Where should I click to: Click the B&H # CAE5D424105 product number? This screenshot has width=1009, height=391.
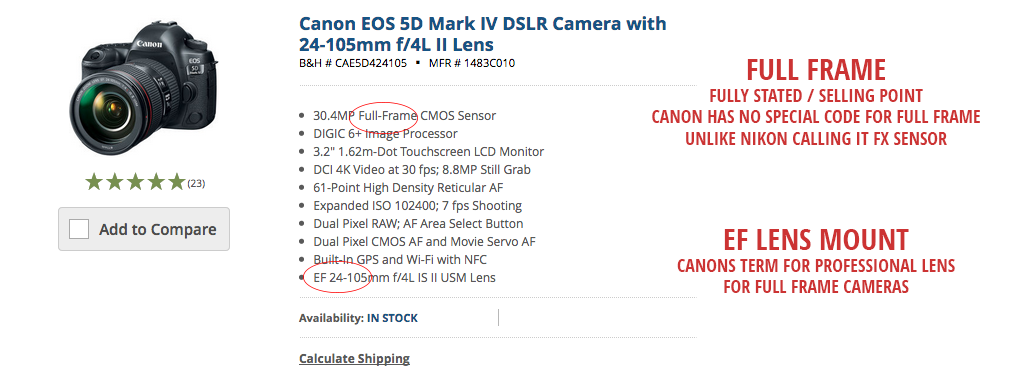pos(353,63)
